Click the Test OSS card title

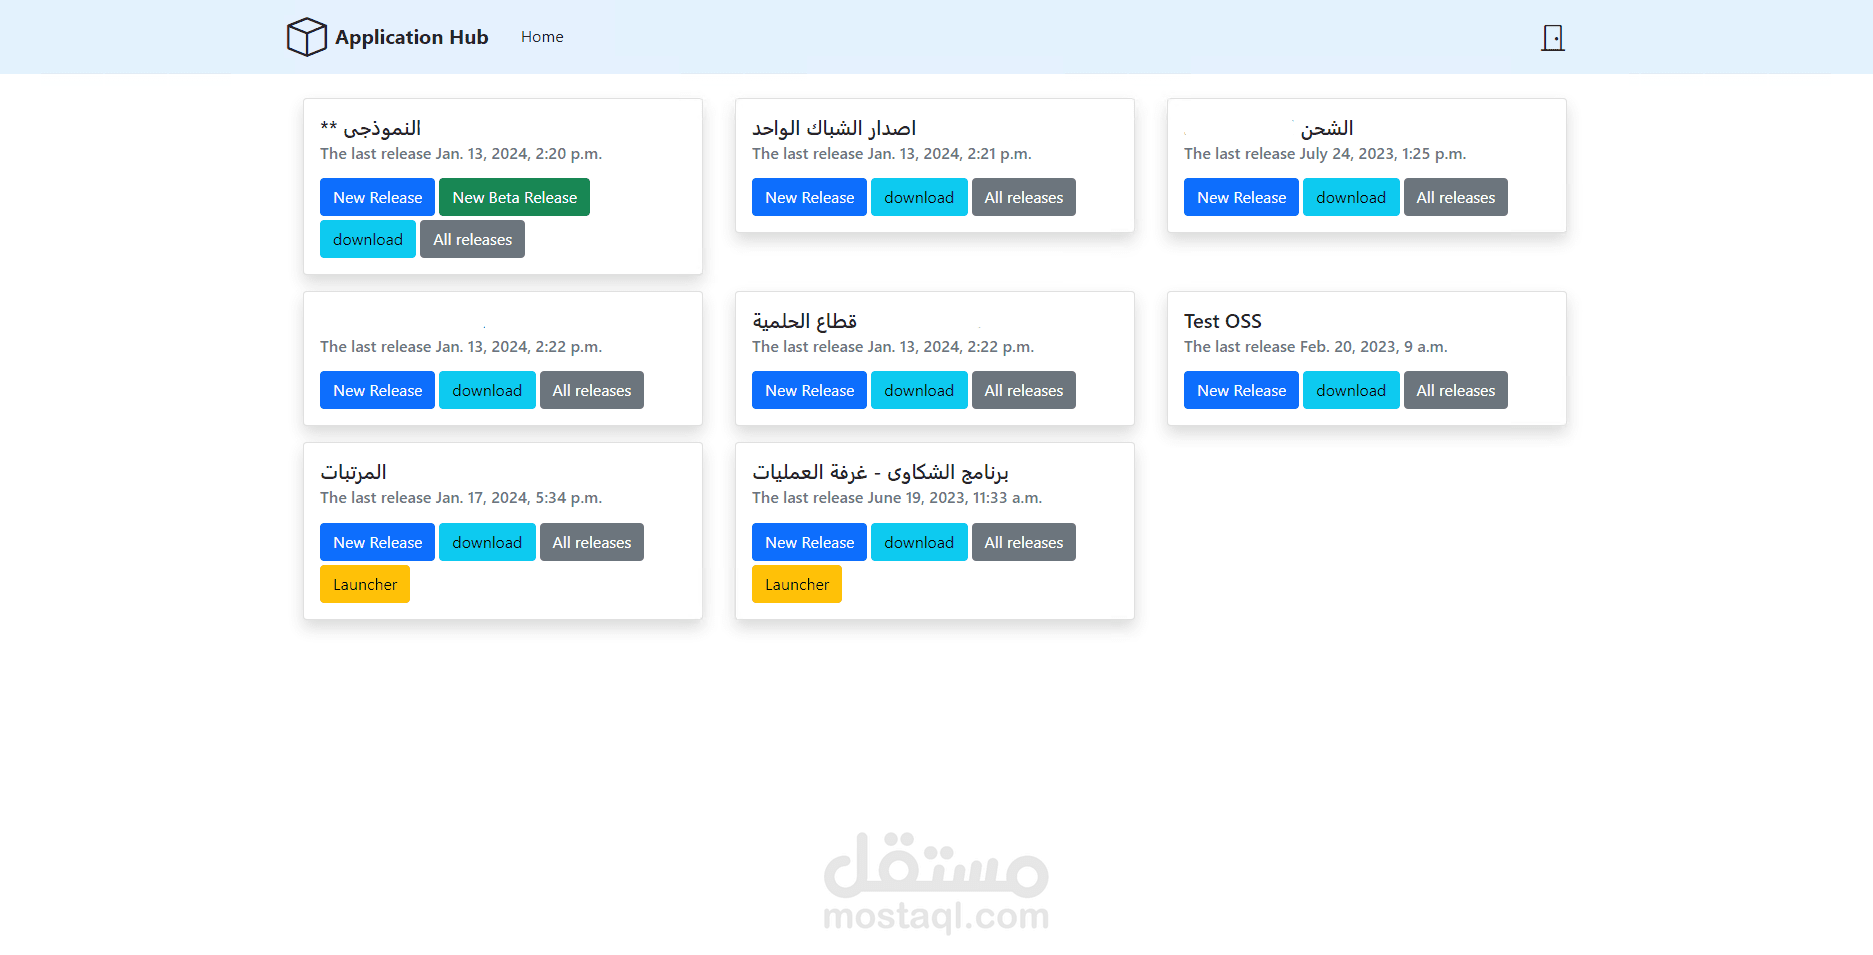pyautogui.click(x=1223, y=321)
